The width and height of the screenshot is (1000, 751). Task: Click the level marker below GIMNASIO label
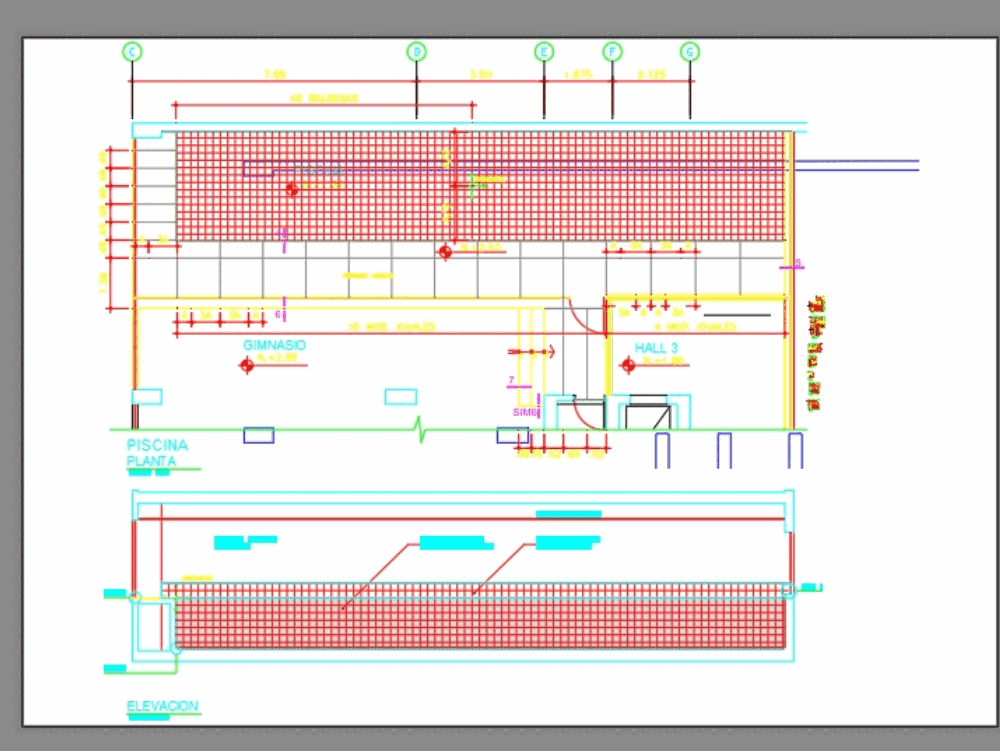pyautogui.click(x=246, y=365)
